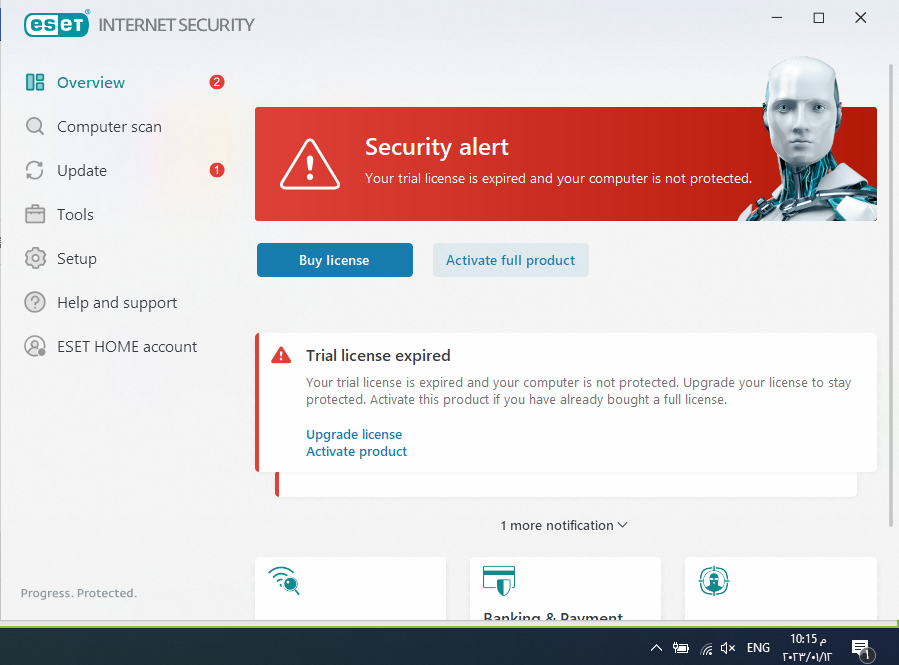The image size is (899, 665).
Task: Follow the Upgrade license link
Action: (x=354, y=434)
